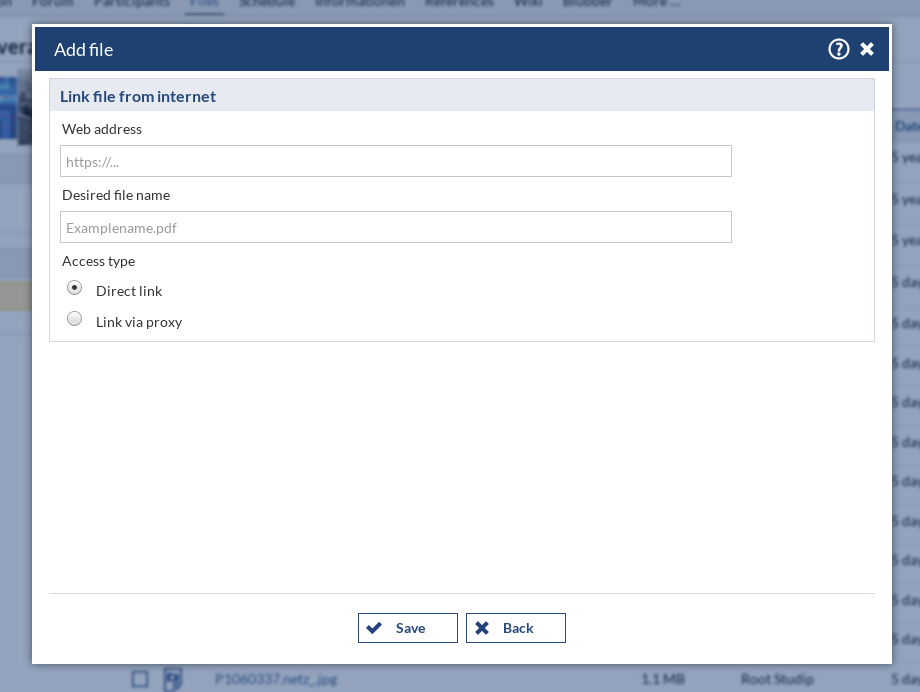Select the Direct link radio button

pos(75,288)
